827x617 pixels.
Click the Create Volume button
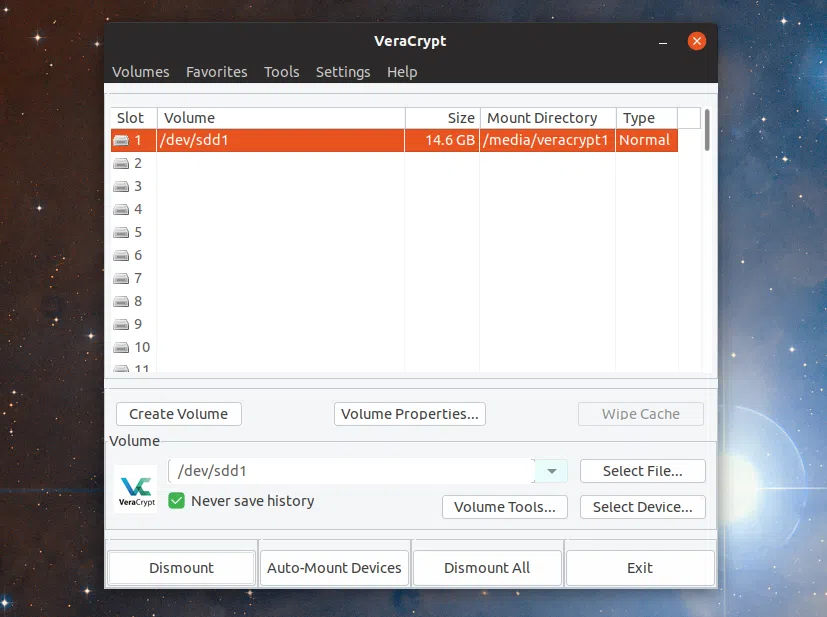click(x=179, y=414)
